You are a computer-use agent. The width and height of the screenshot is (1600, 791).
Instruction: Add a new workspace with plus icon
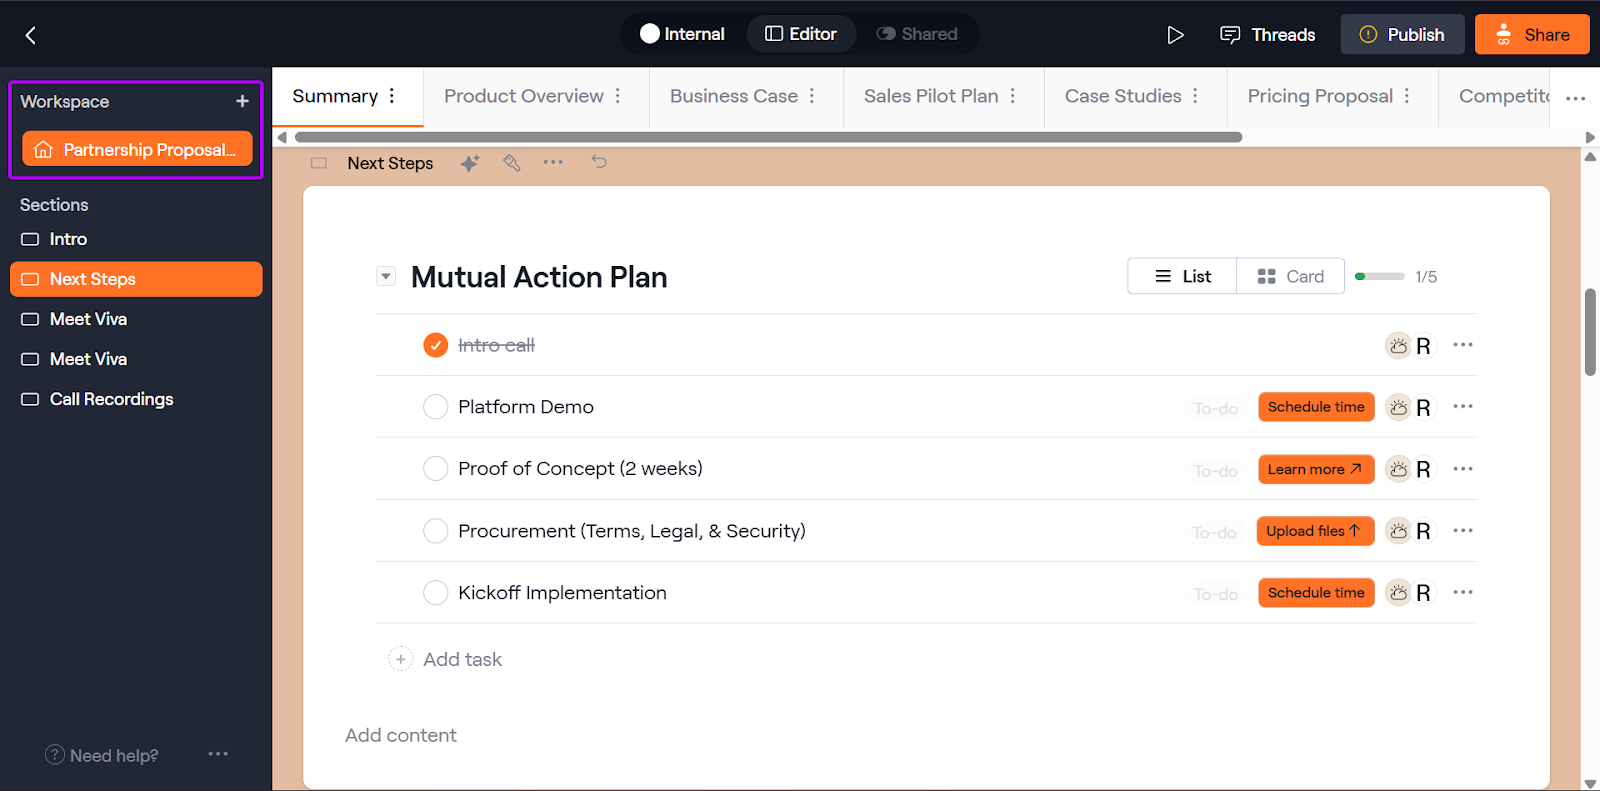click(242, 101)
